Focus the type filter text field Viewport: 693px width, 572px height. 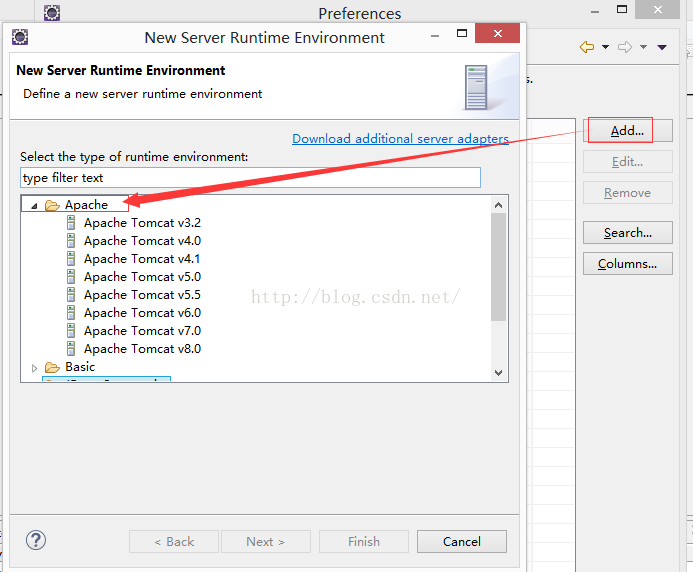pyautogui.click(x=251, y=178)
